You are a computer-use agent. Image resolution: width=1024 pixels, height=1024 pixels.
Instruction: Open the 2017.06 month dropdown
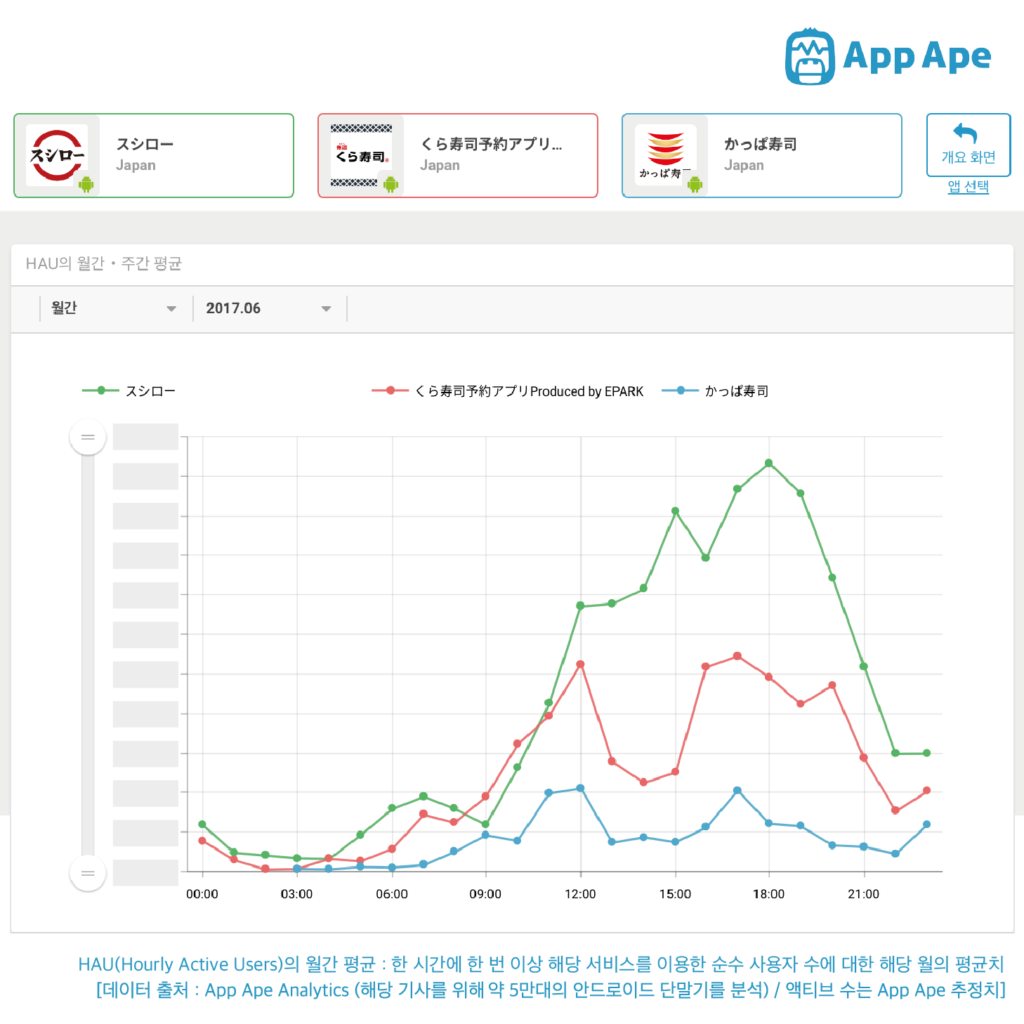(269, 308)
